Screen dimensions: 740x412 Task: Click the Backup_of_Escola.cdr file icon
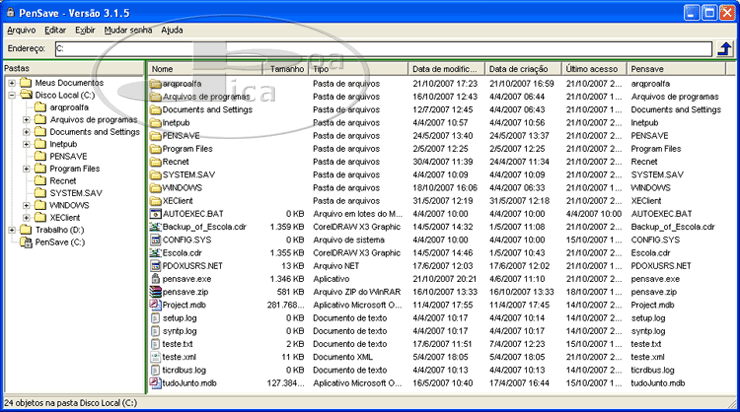coord(155,227)
